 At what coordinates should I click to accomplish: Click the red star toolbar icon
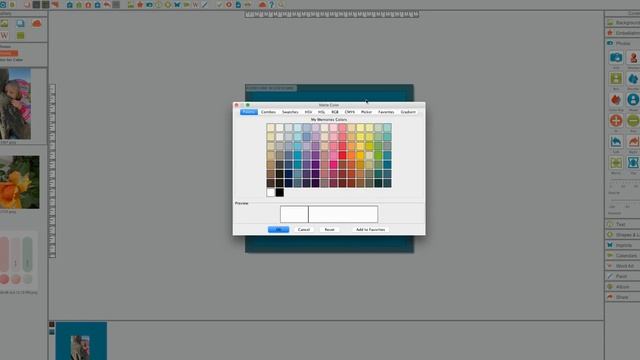pos(140,5)
